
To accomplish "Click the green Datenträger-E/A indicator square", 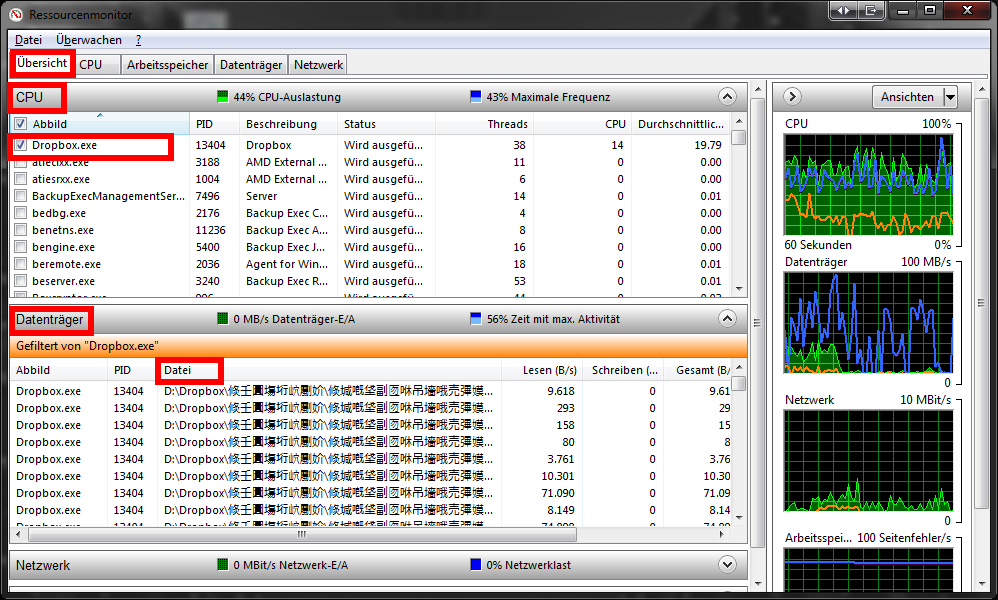I will [223, 319].
